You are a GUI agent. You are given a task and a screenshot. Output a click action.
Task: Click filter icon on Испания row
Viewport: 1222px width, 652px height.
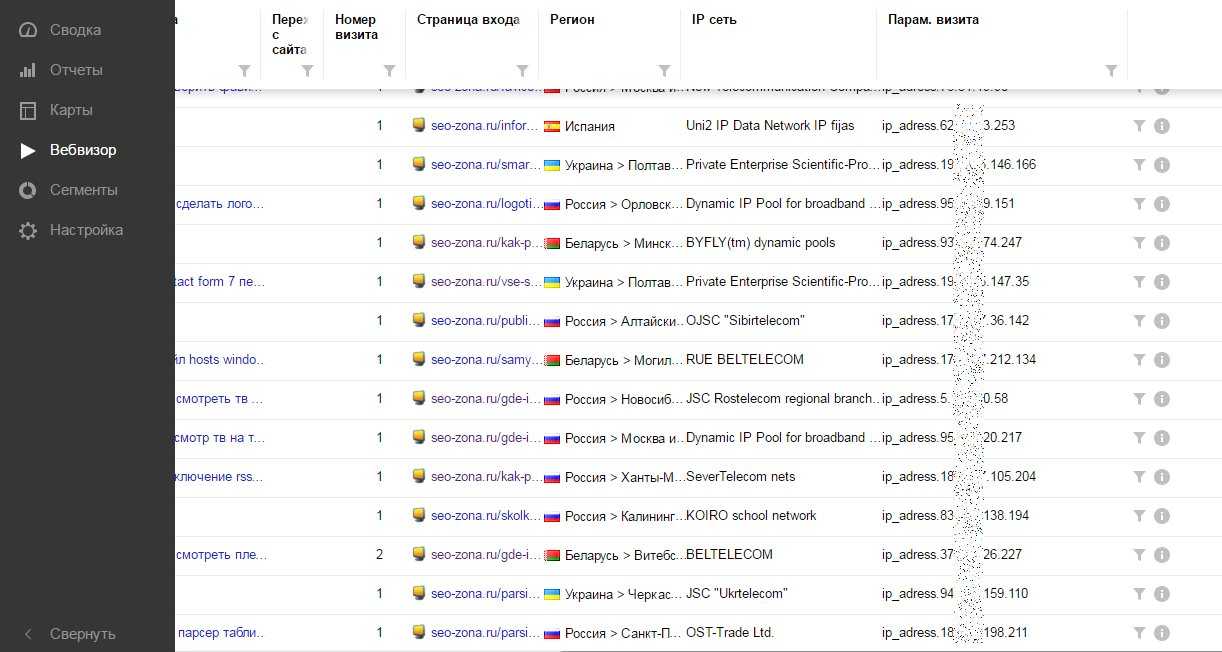click(1139, 126)
